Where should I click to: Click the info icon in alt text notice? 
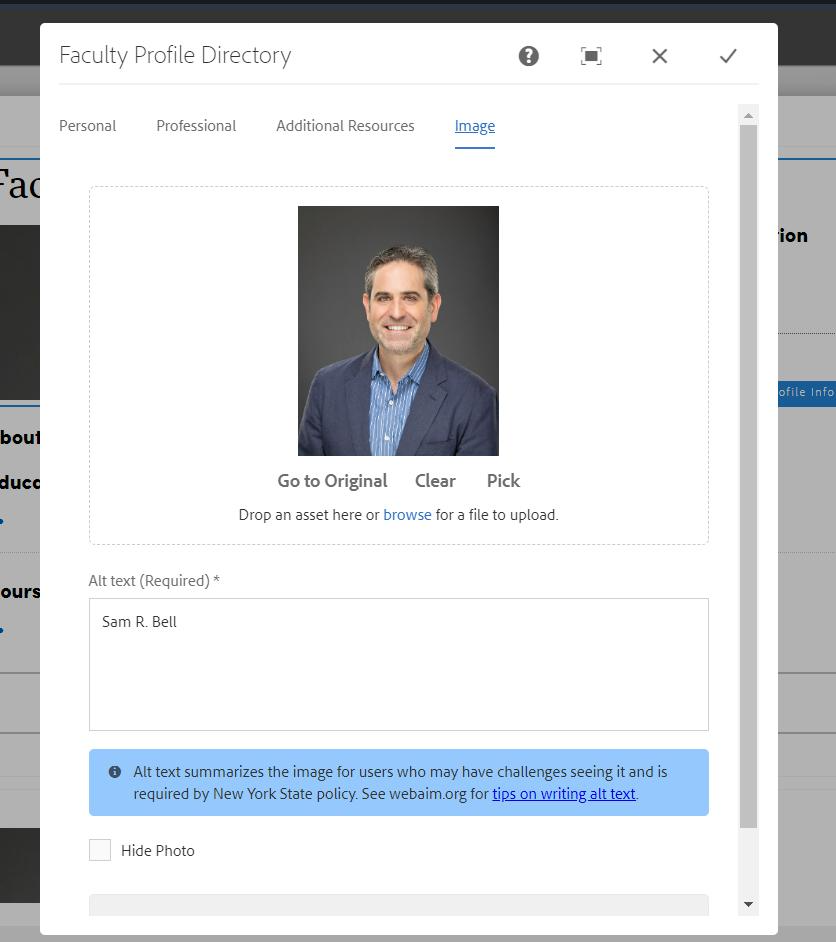(x=115, y=772)
